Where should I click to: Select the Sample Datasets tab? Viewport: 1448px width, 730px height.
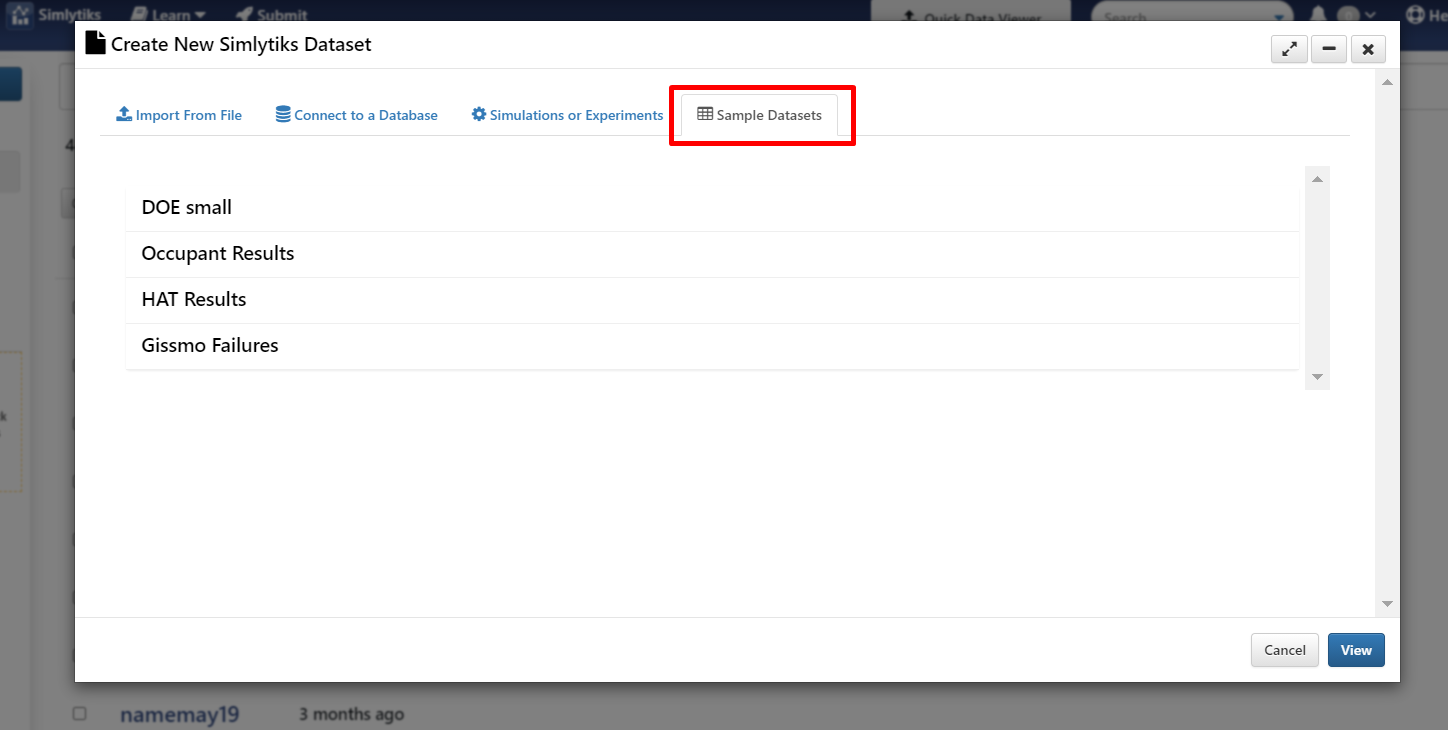pos(760,115)
